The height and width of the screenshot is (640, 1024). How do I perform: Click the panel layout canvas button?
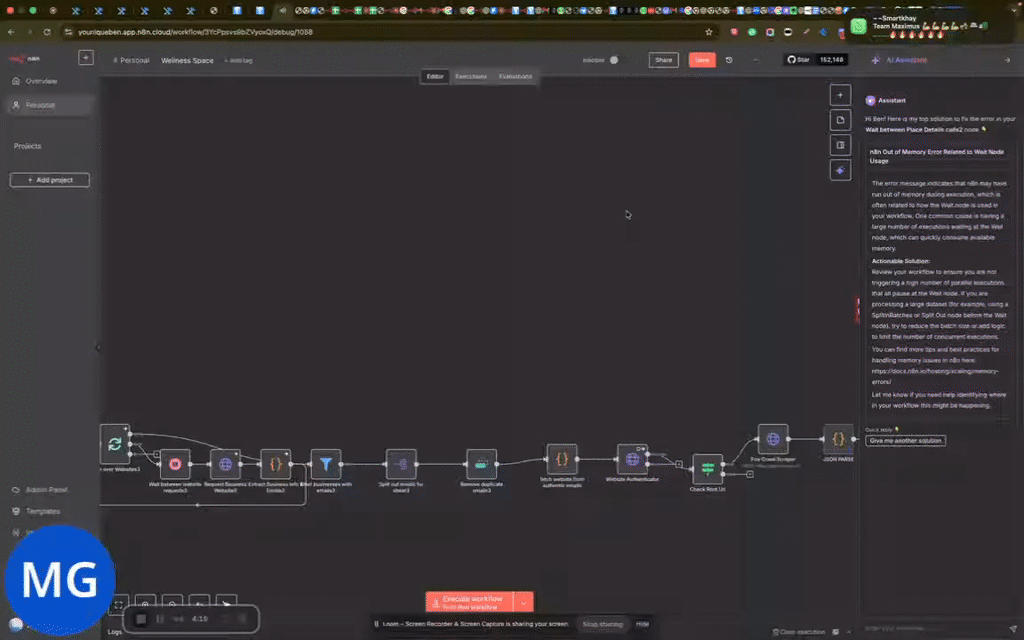point(840,145)
